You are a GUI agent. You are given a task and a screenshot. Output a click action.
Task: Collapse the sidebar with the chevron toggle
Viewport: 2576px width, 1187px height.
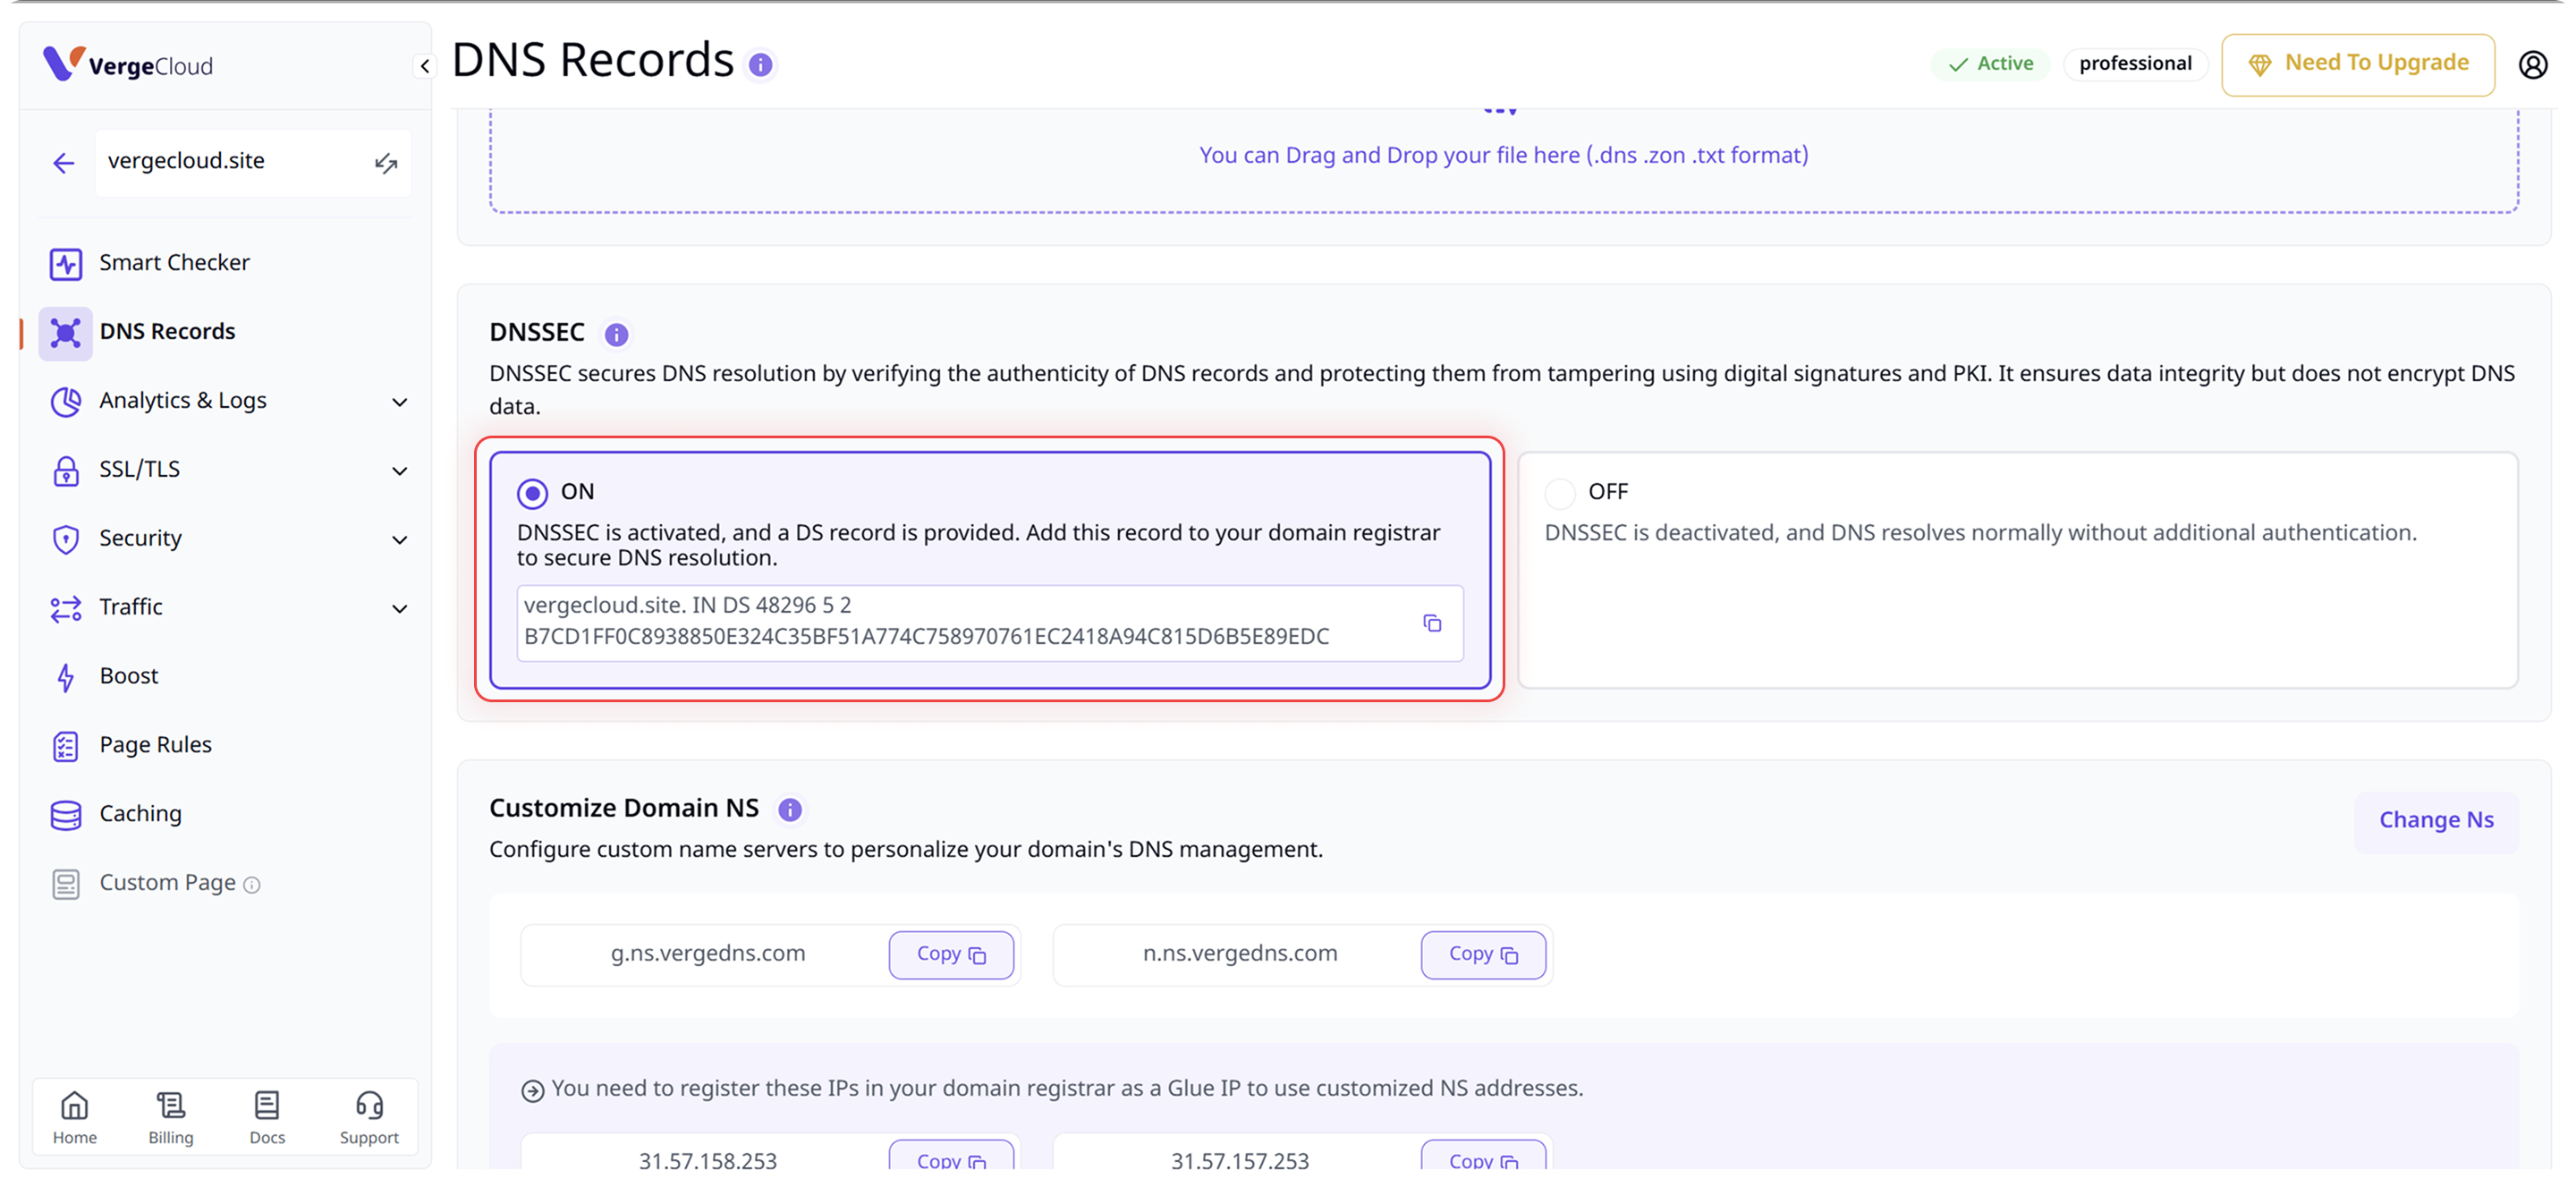click(425, 66)
